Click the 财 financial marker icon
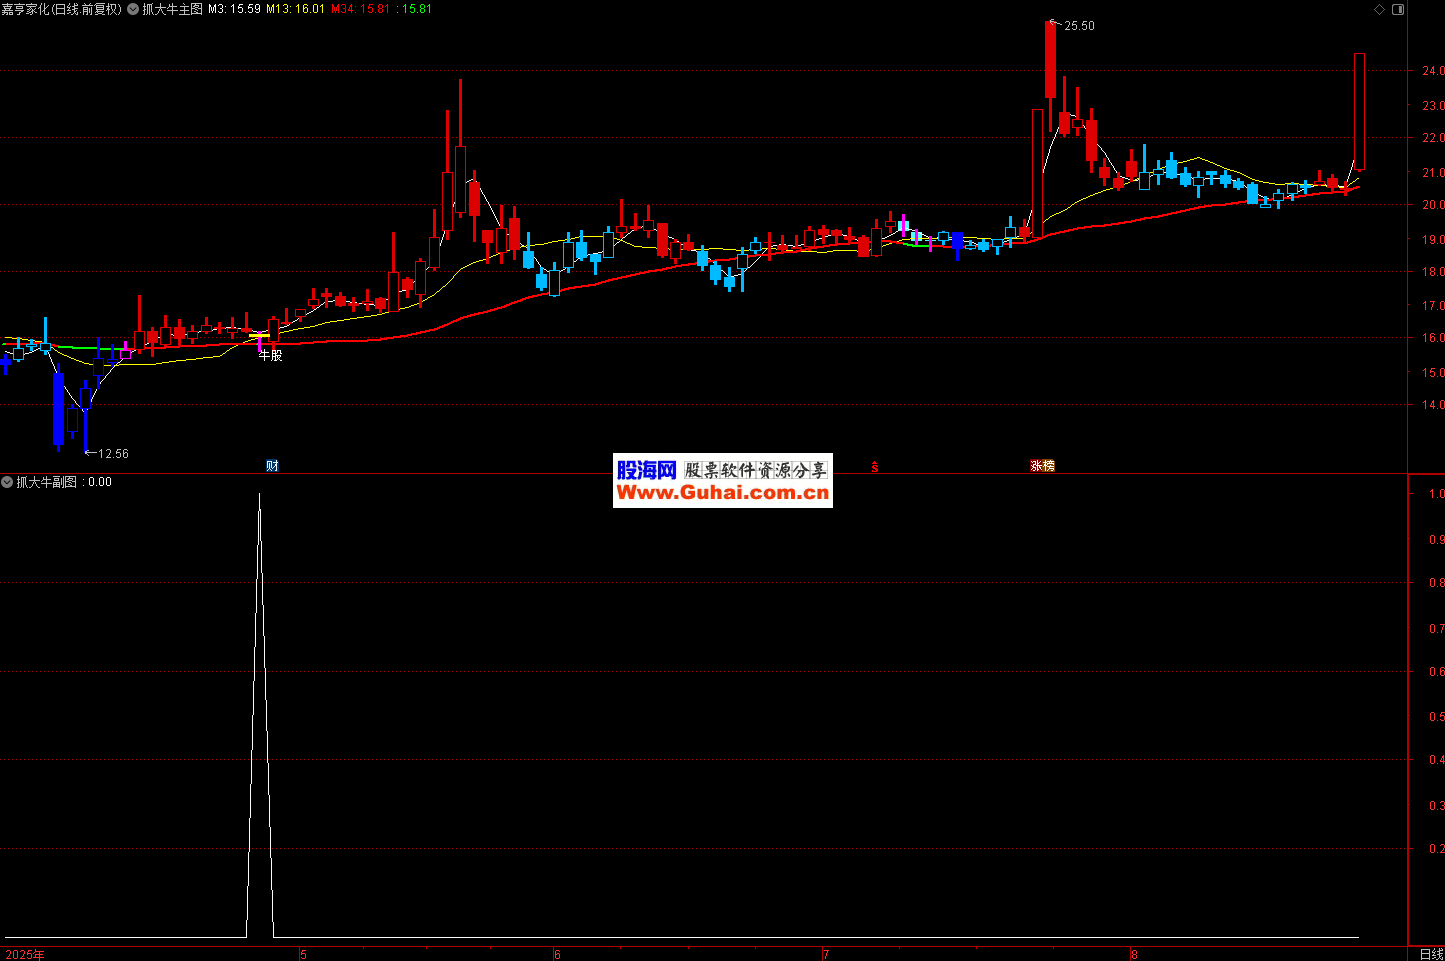The height and width of the screenshot is (961, 1445). coord(272,466)
